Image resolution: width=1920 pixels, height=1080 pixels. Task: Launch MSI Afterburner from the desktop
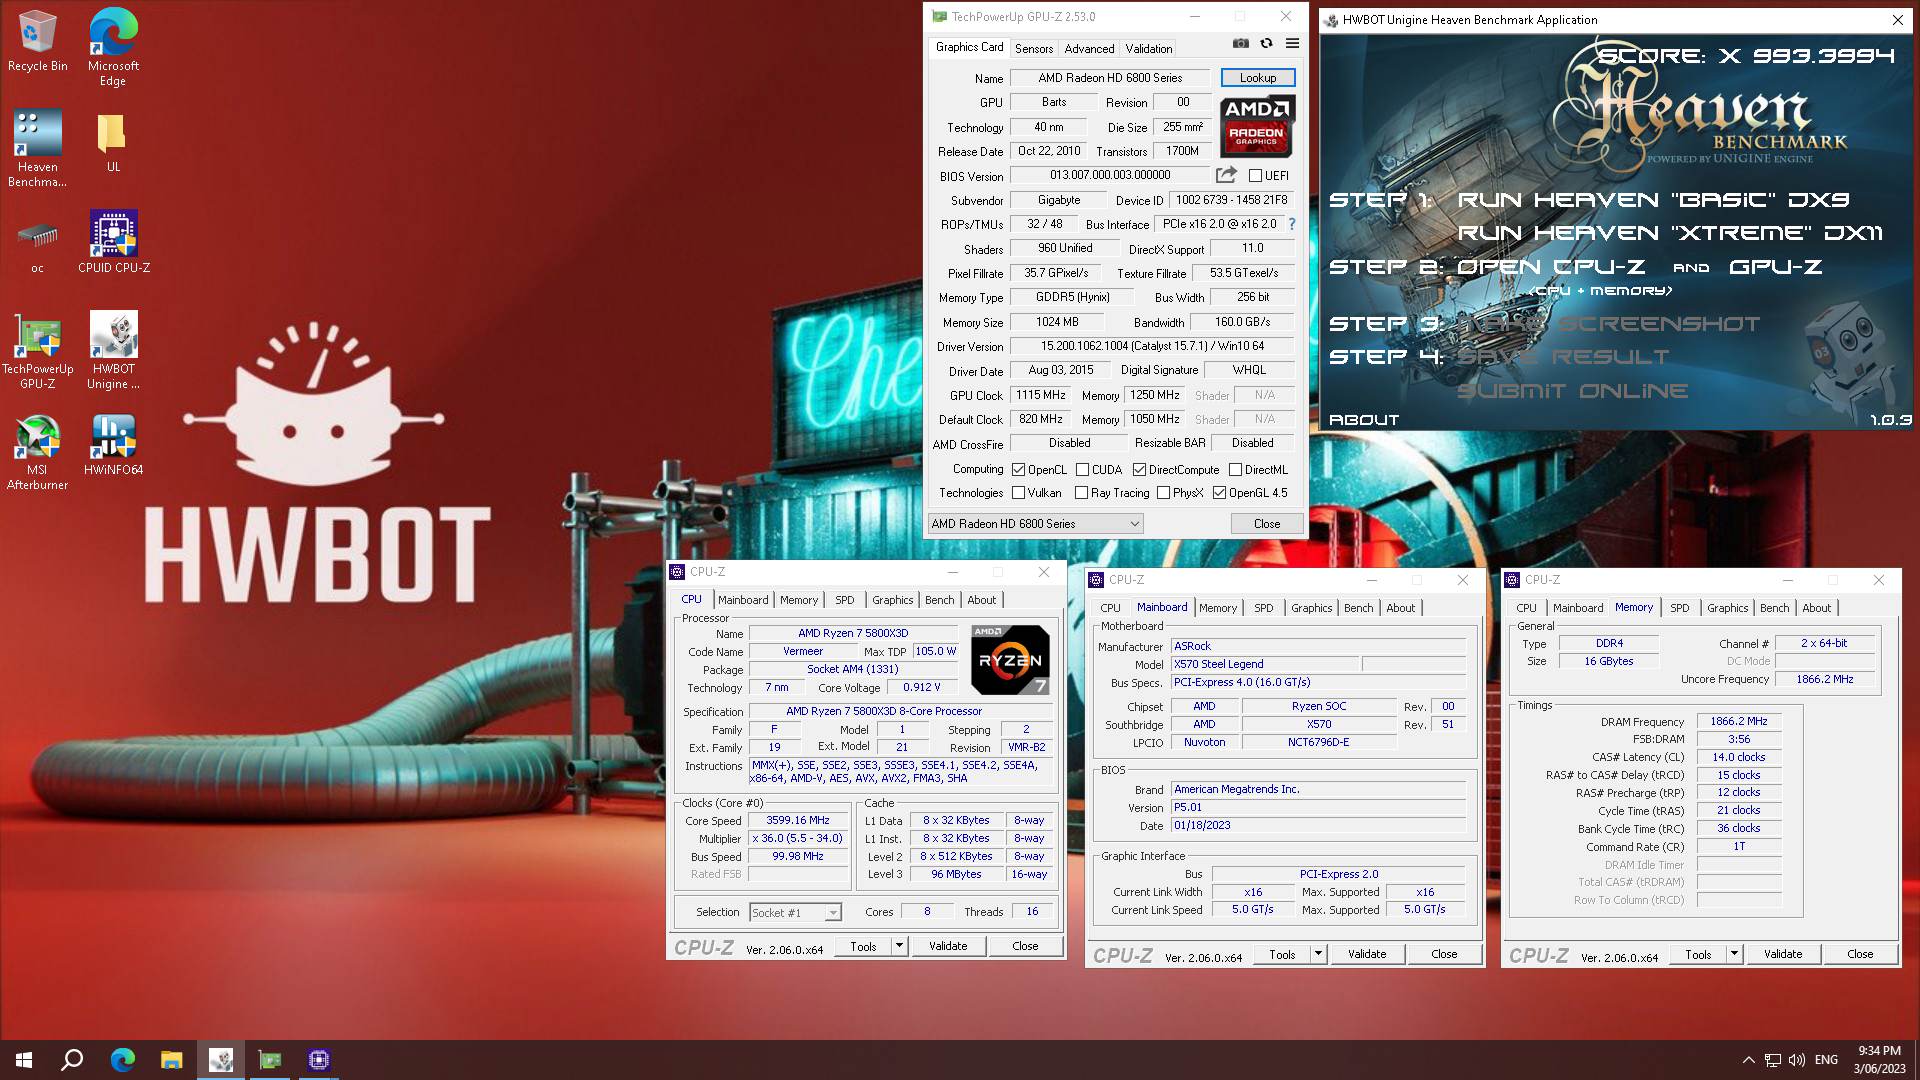pyautogui.click(x=37, y=452)
